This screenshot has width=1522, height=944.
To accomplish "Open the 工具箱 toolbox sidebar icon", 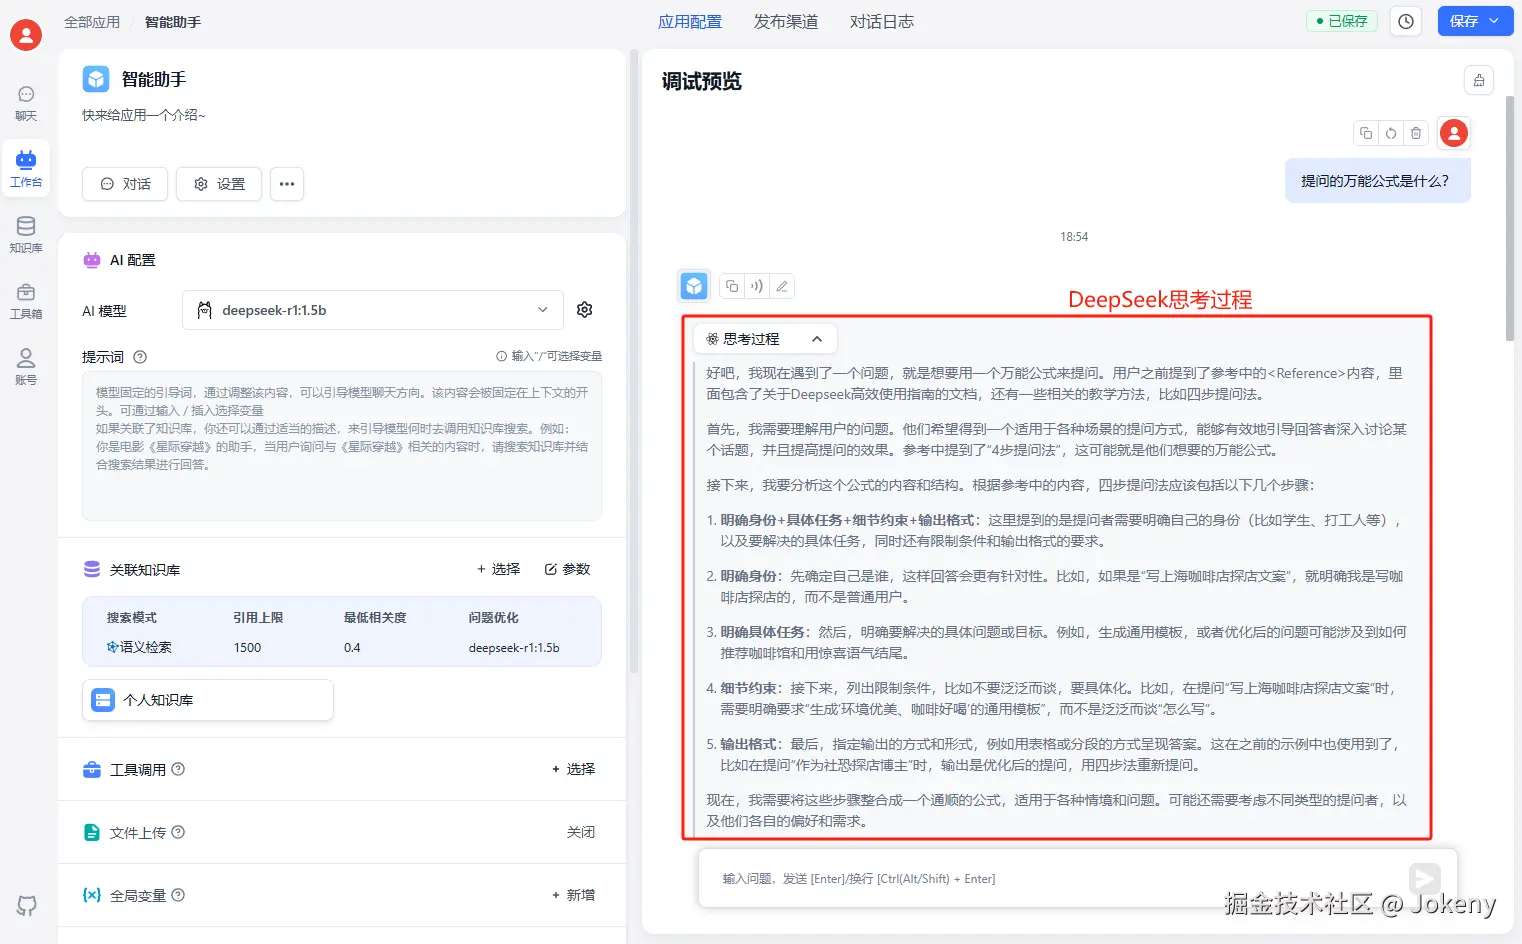I will click(x=26, y=300).
